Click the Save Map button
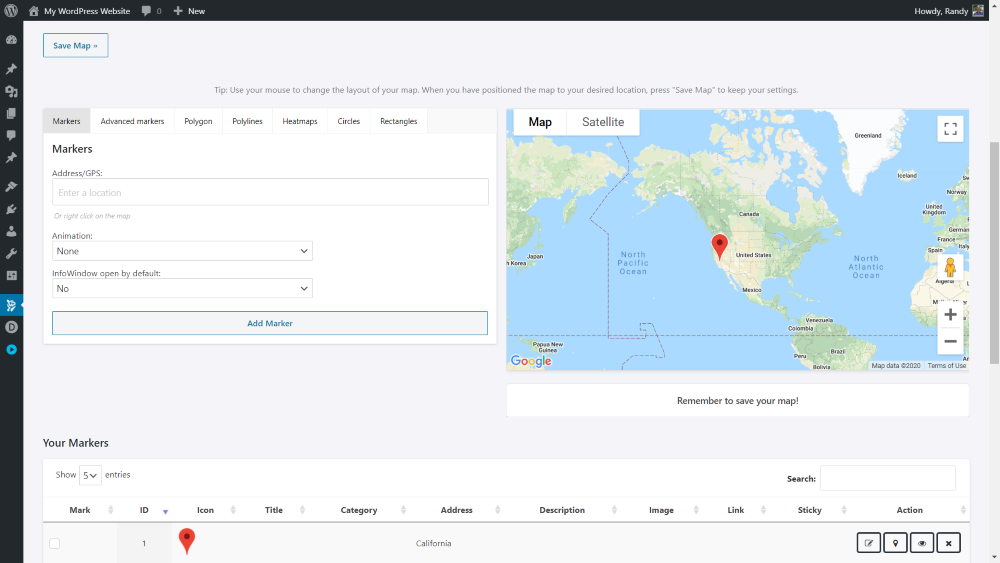 click(x=75, y=45)
